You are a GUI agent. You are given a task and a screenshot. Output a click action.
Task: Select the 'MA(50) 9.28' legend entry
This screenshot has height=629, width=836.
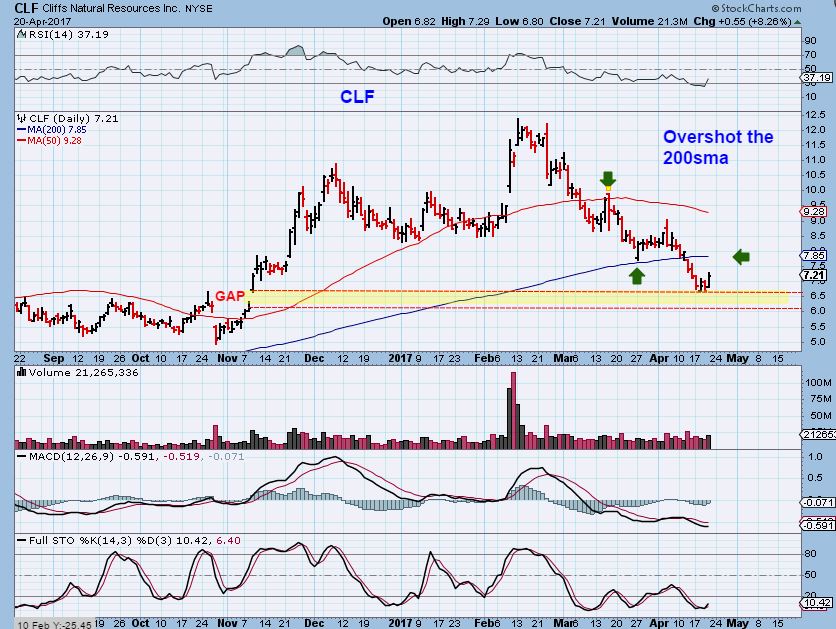[x=55, y=141]
